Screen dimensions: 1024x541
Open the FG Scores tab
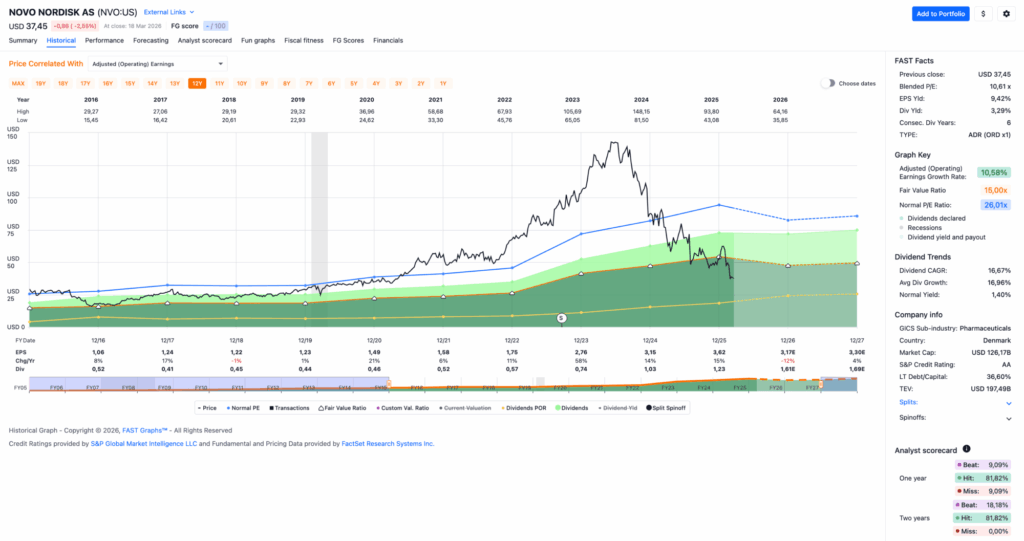[348, 41]
